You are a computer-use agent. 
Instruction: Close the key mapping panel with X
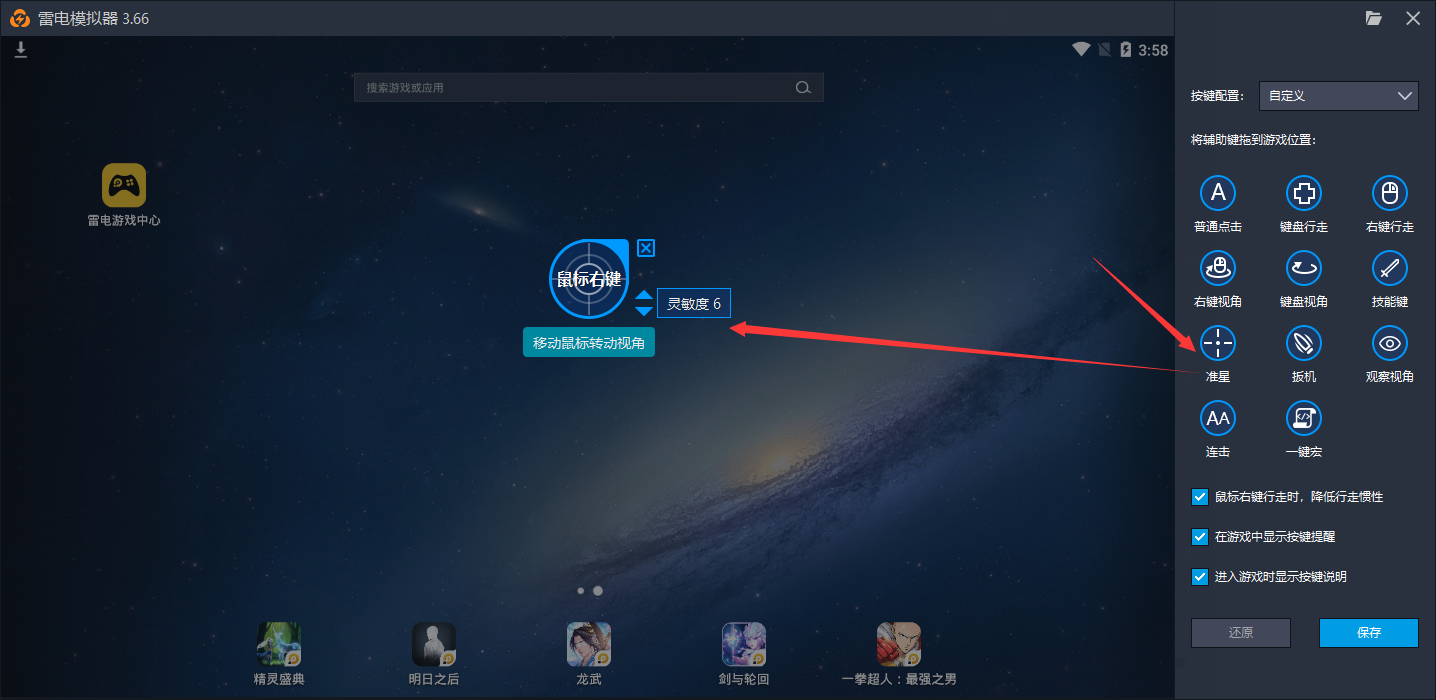1413,18
